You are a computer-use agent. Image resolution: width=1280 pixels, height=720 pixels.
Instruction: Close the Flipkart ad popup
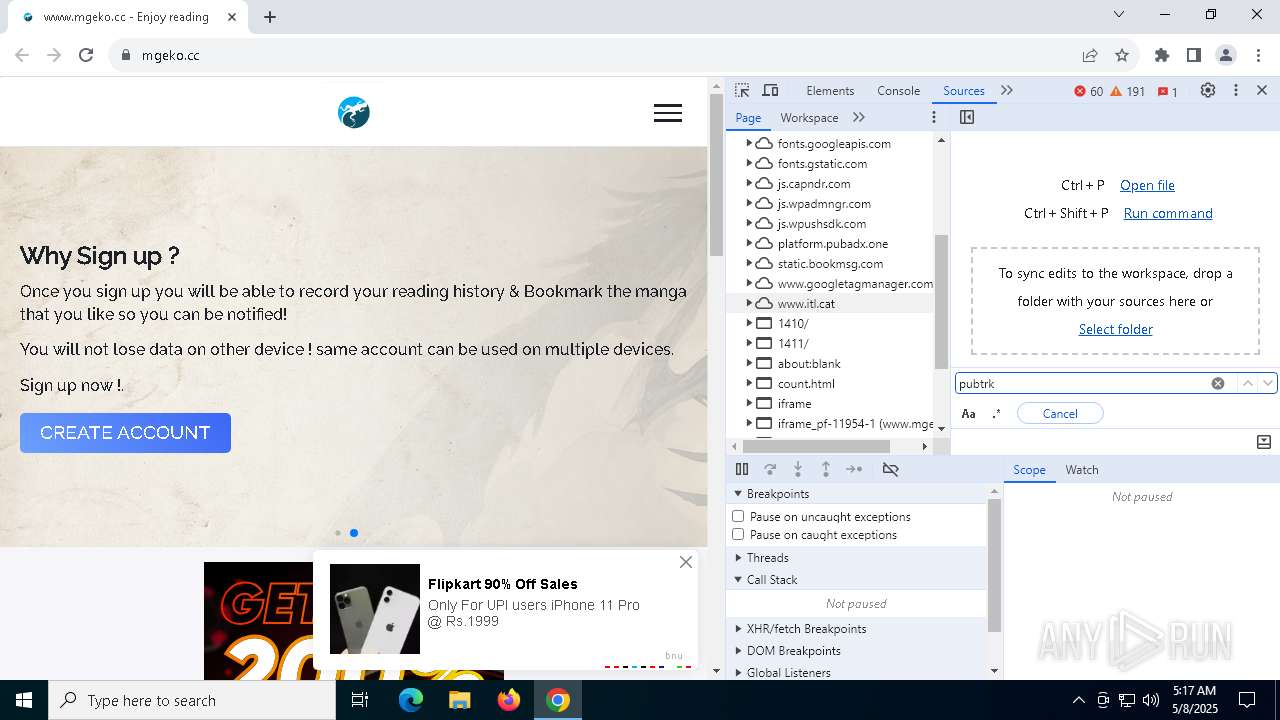pyautogui.click(x=686, y=562)
